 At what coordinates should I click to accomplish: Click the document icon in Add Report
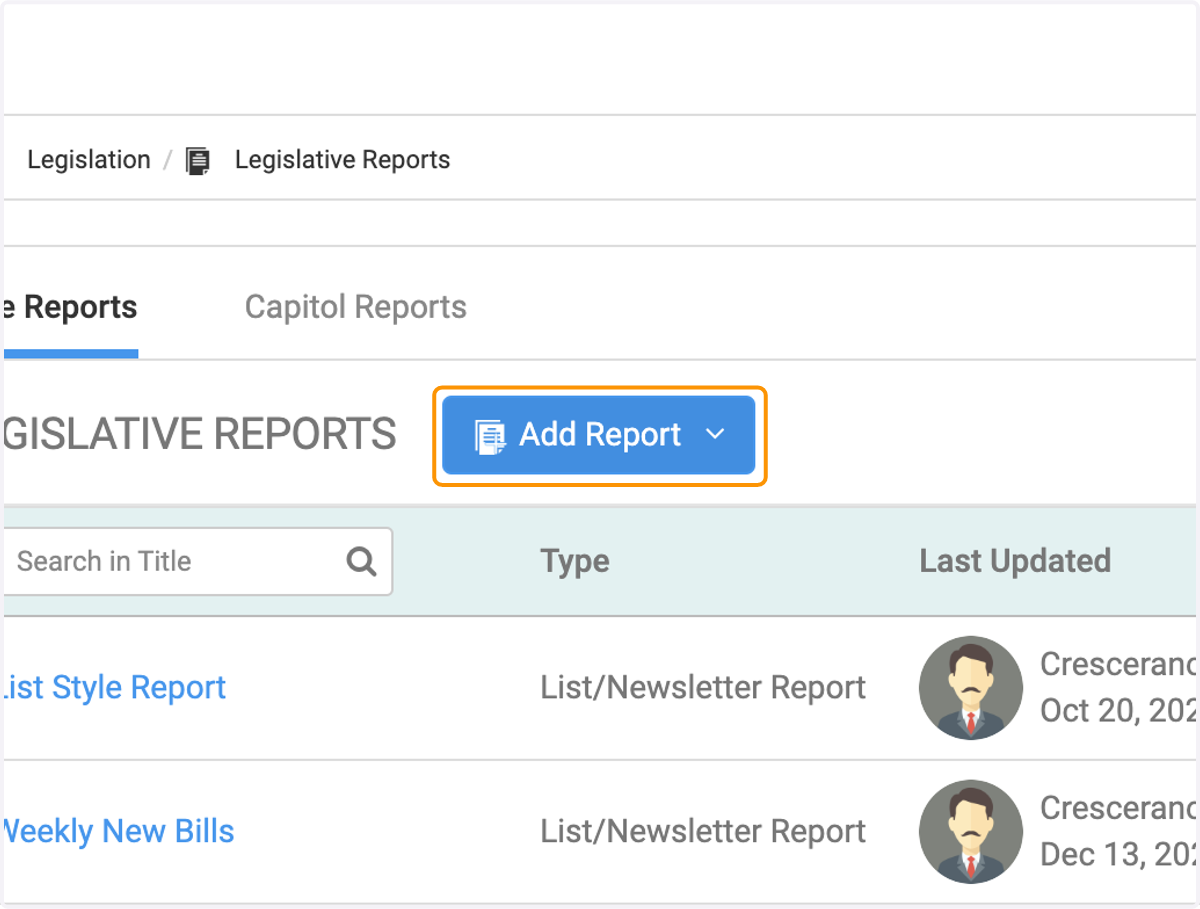pyautogui.click(x=490, y=436)
